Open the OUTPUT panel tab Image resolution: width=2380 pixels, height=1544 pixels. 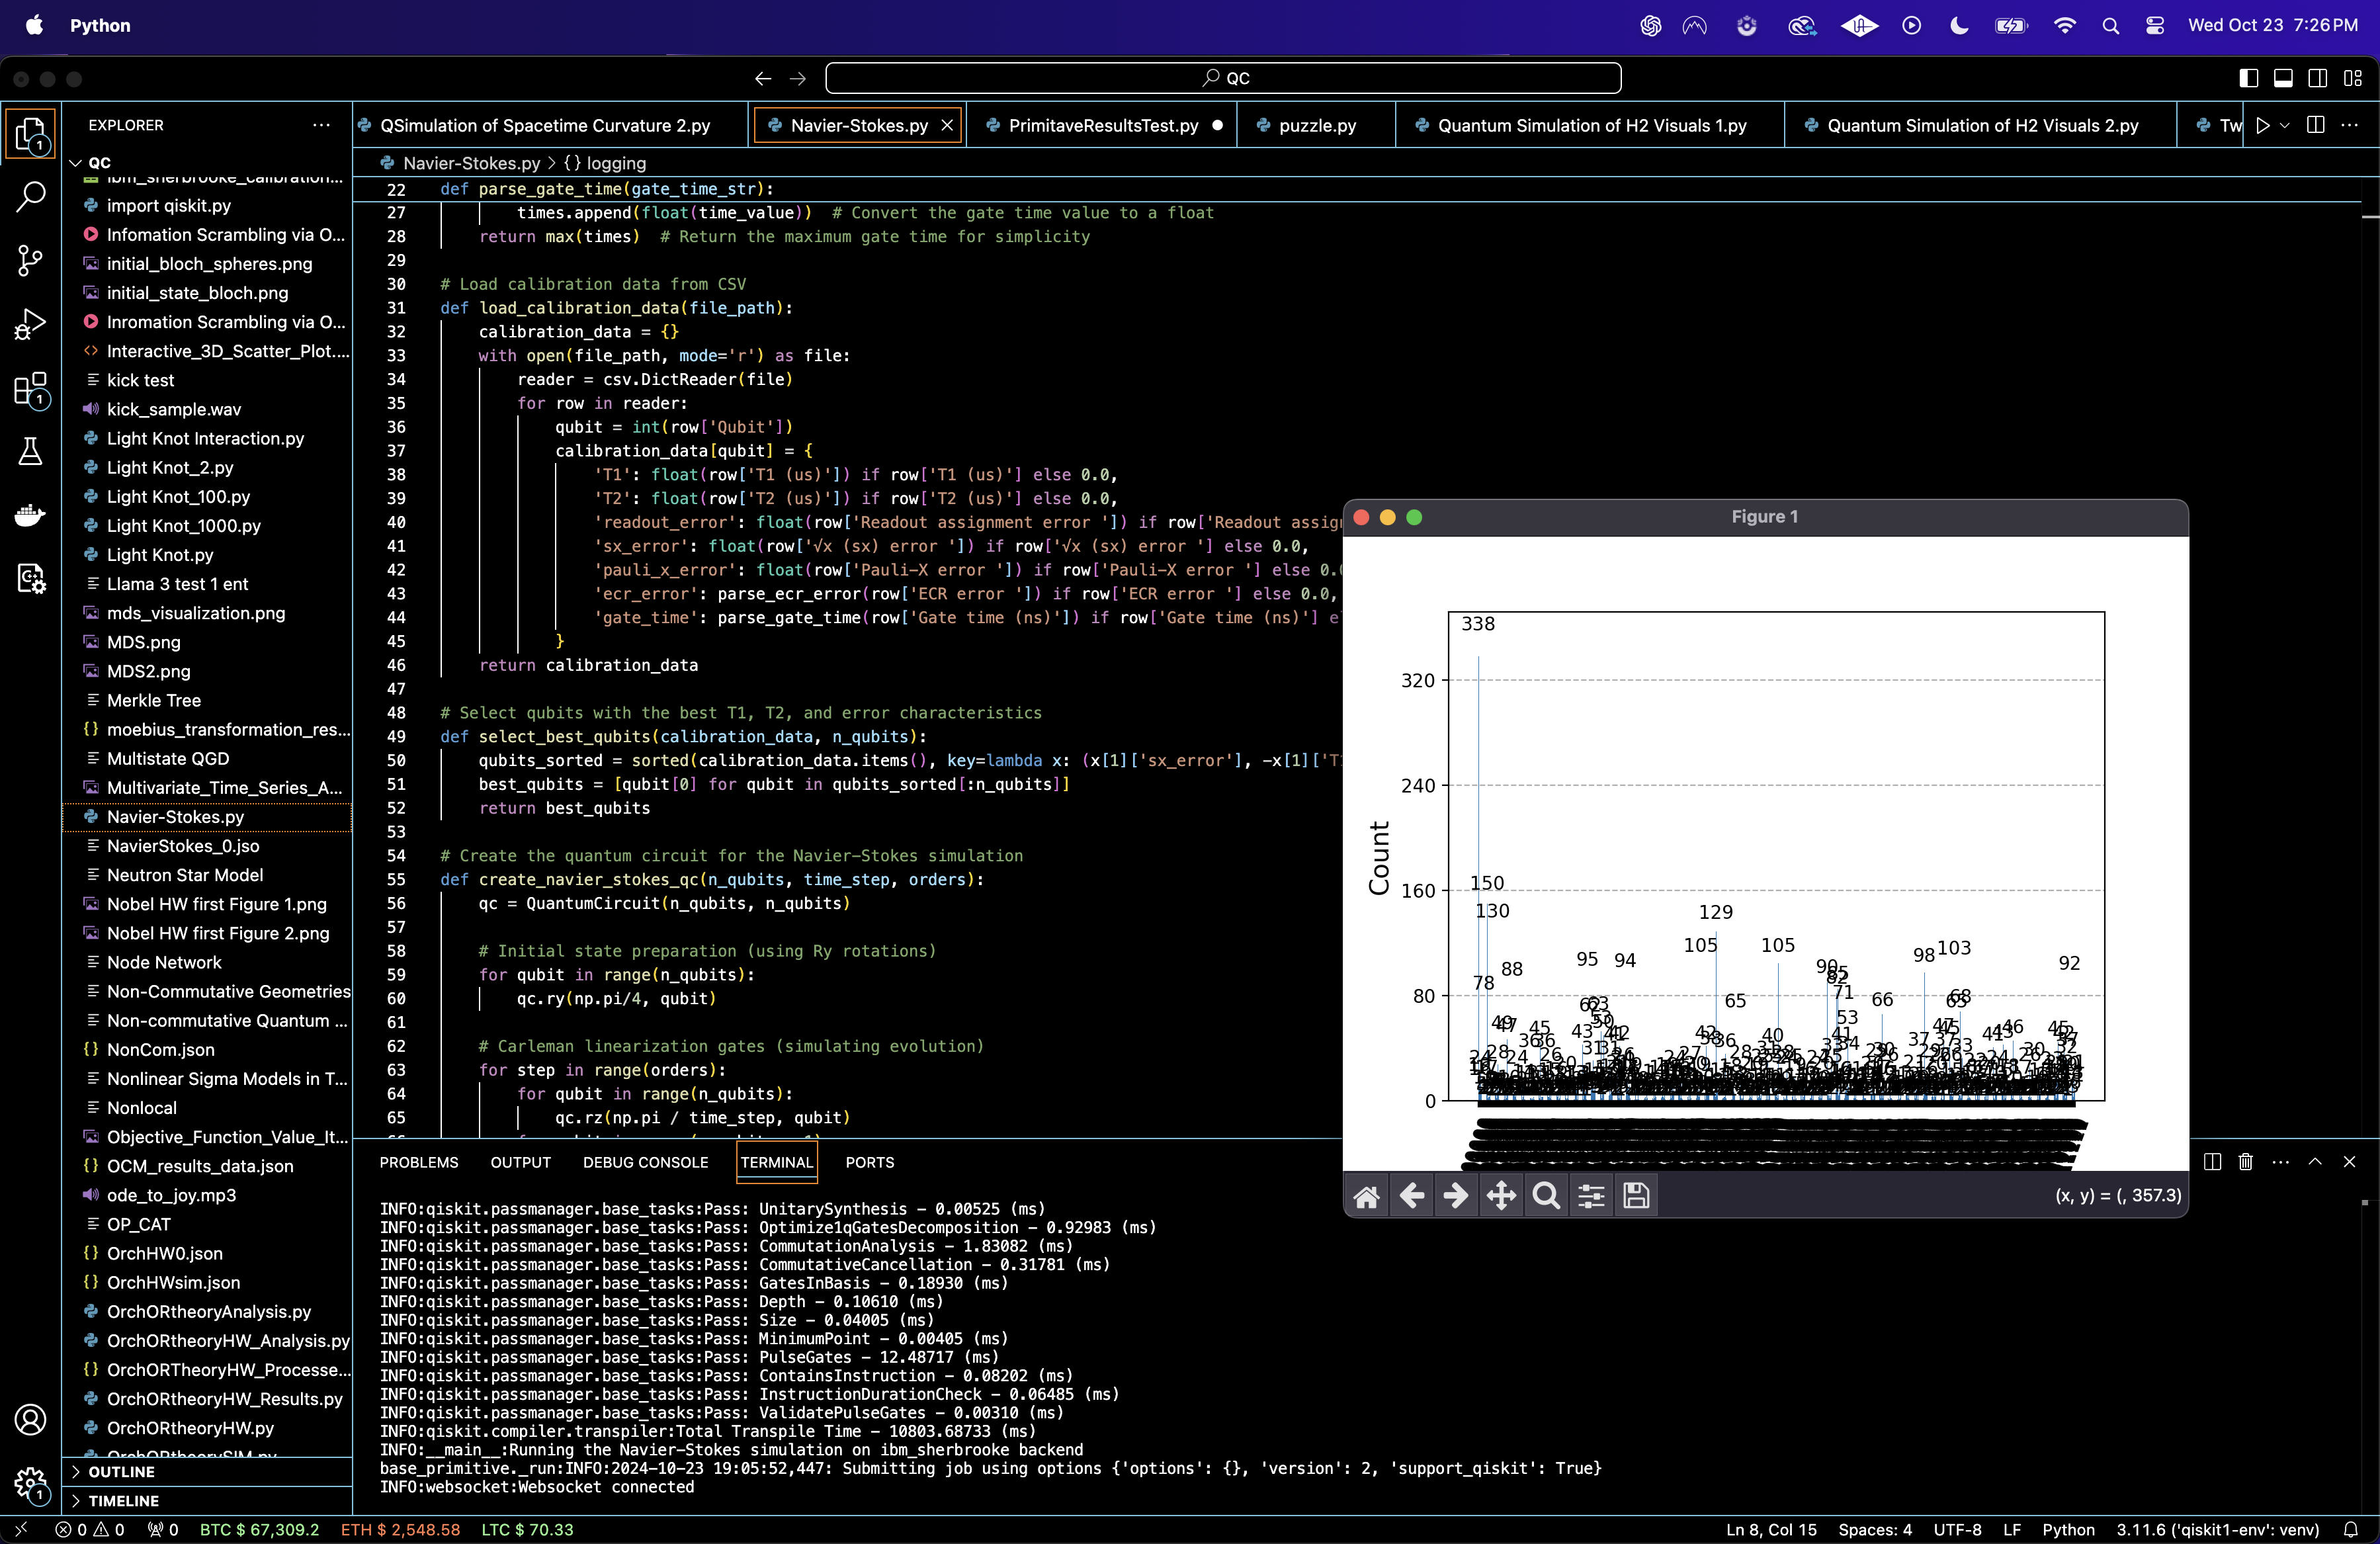520,1162
